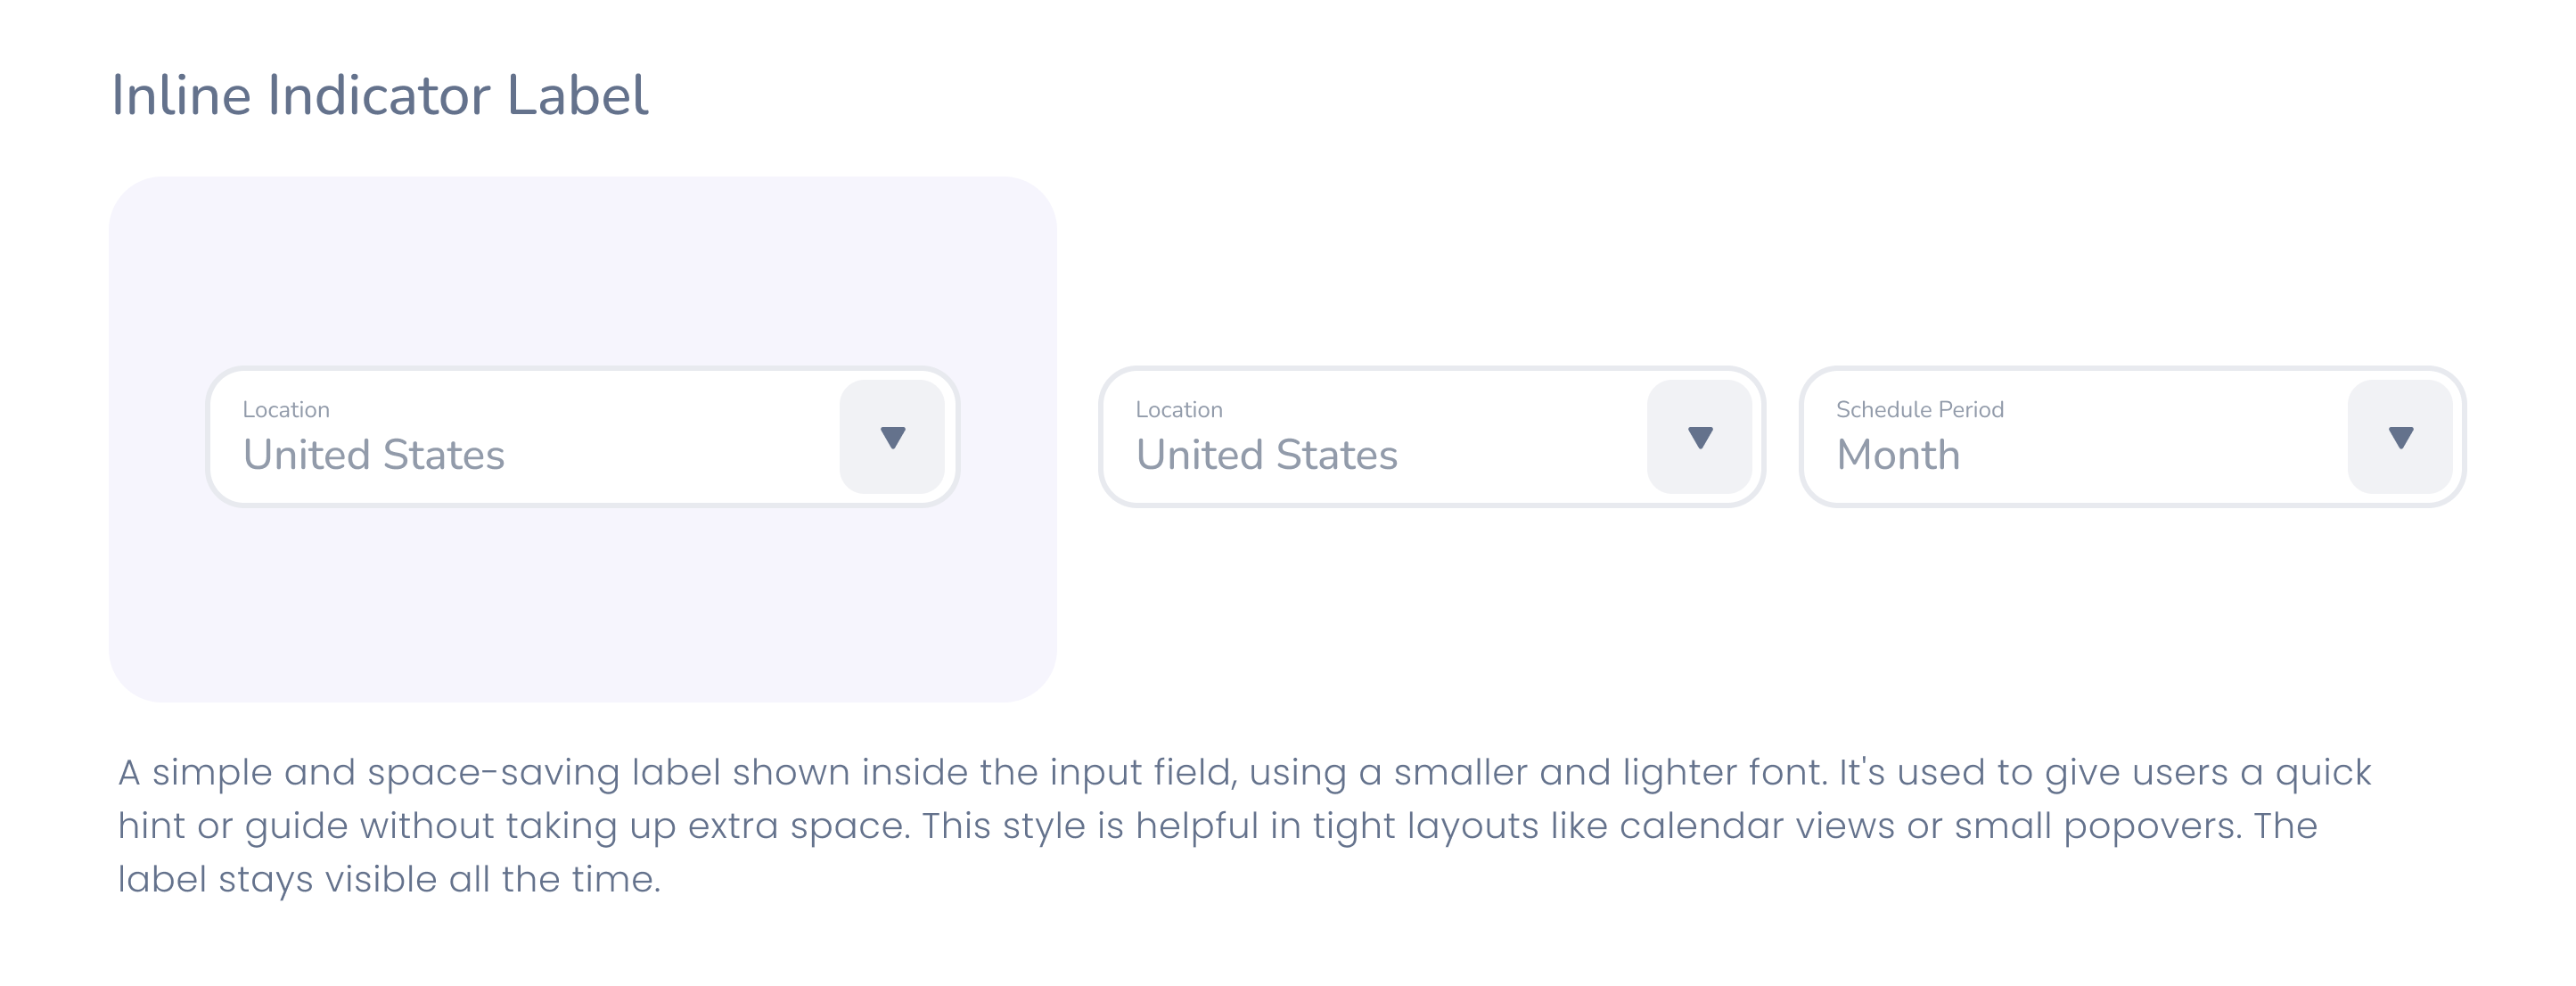Click the triangle icon of the middle Location field

coord(1700,438)
